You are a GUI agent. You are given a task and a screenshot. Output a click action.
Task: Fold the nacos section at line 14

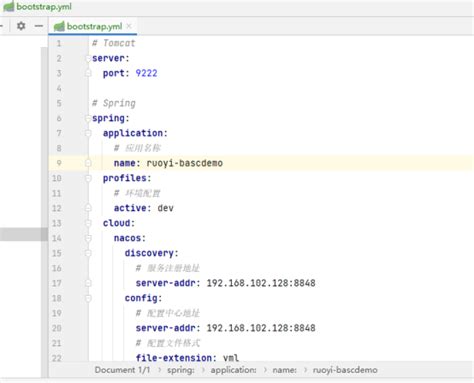point(88,238)
